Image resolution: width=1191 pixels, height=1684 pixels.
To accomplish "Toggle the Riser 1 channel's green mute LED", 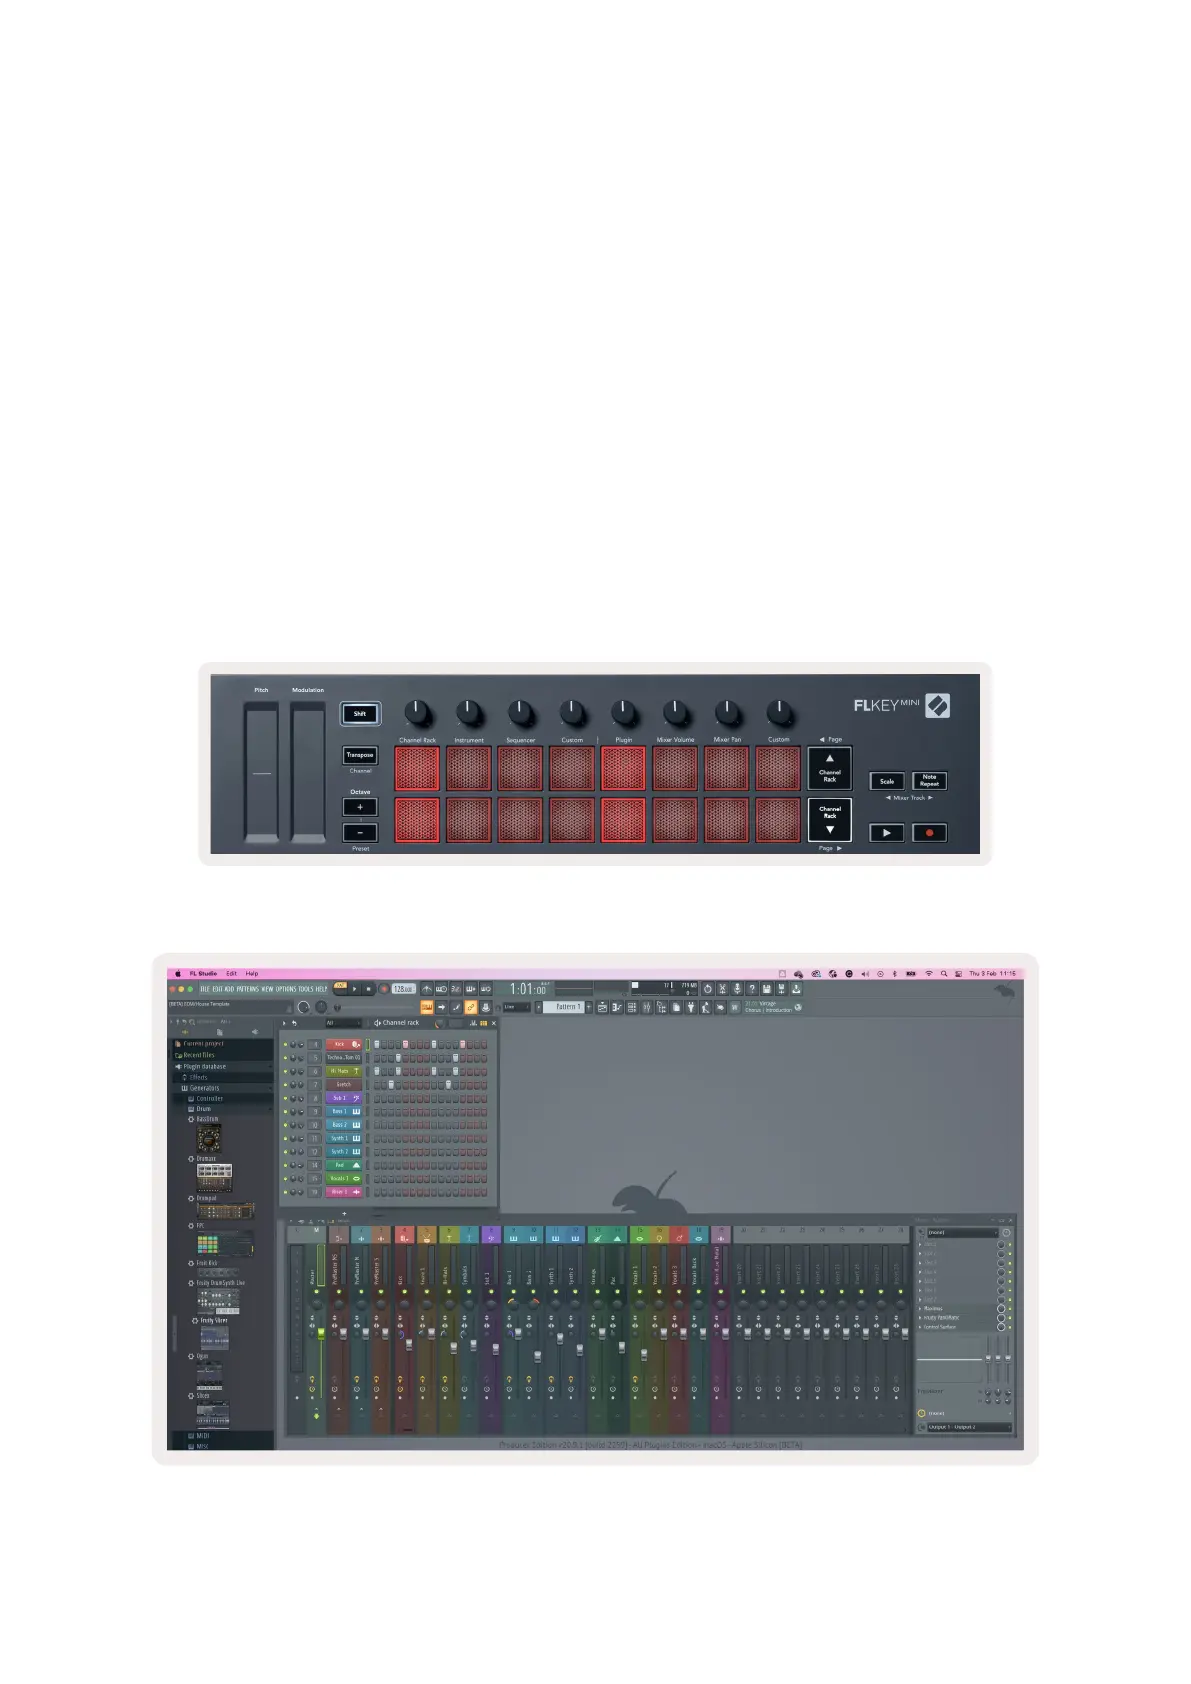I will point(285,1192).
